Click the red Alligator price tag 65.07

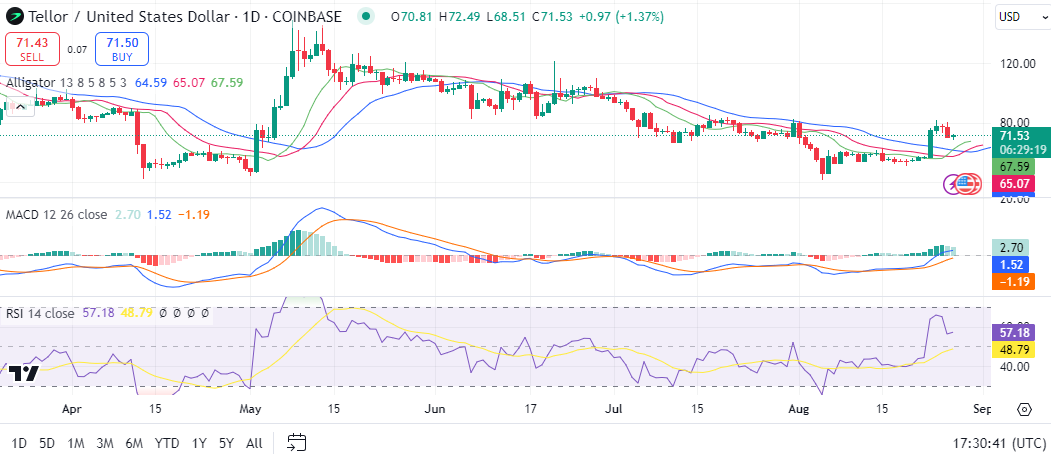(1013, 183)
